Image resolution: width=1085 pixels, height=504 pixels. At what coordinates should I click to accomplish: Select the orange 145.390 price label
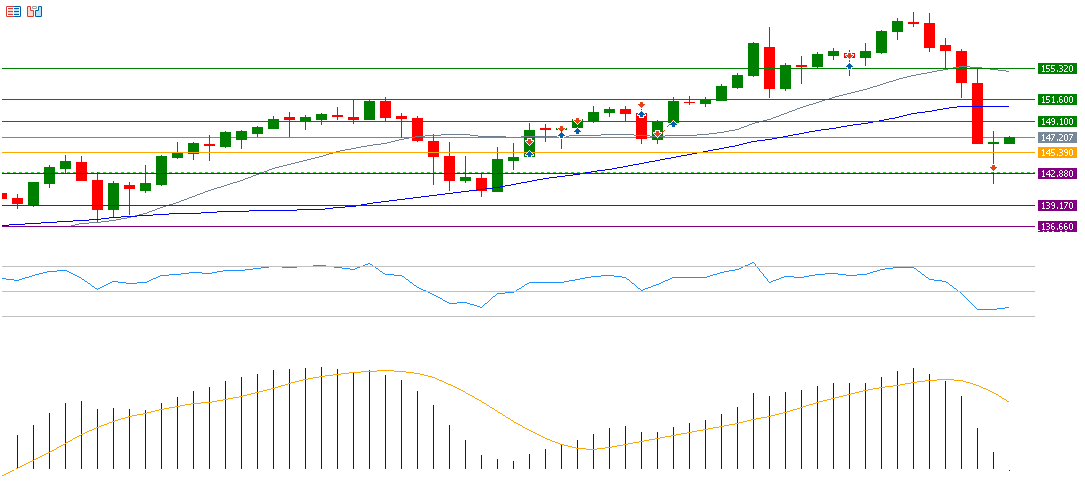1057,152
